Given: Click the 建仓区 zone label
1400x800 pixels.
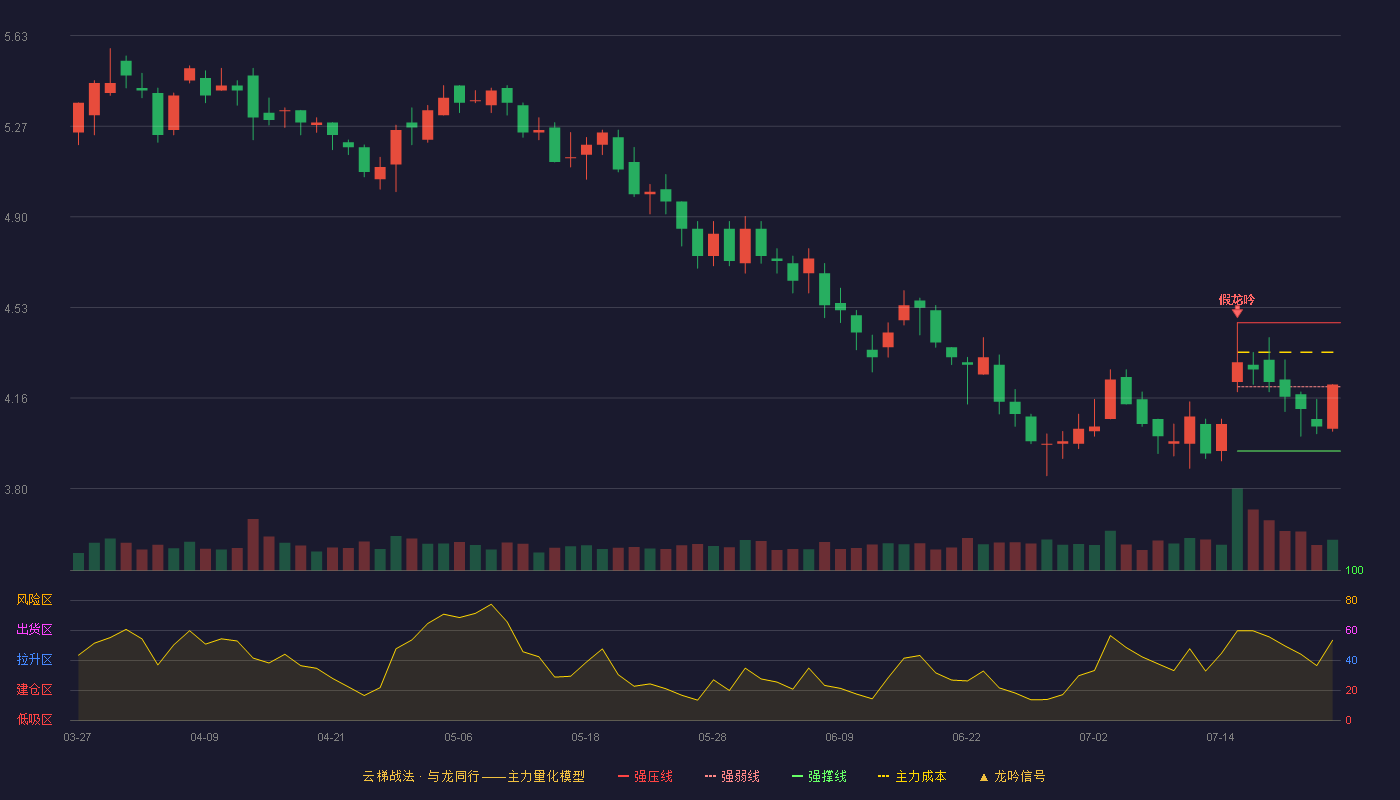Looking at the screenshot, I should coord(34,690).
